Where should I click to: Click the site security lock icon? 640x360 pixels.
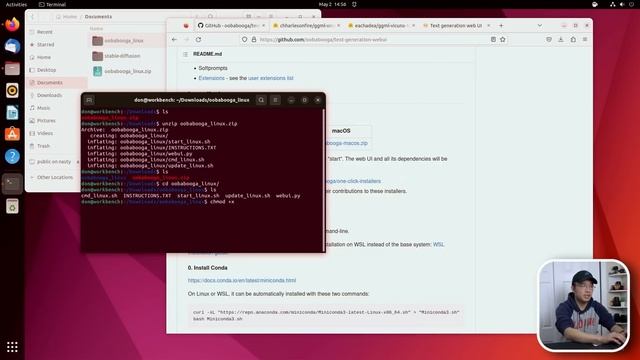pos(253,40)
